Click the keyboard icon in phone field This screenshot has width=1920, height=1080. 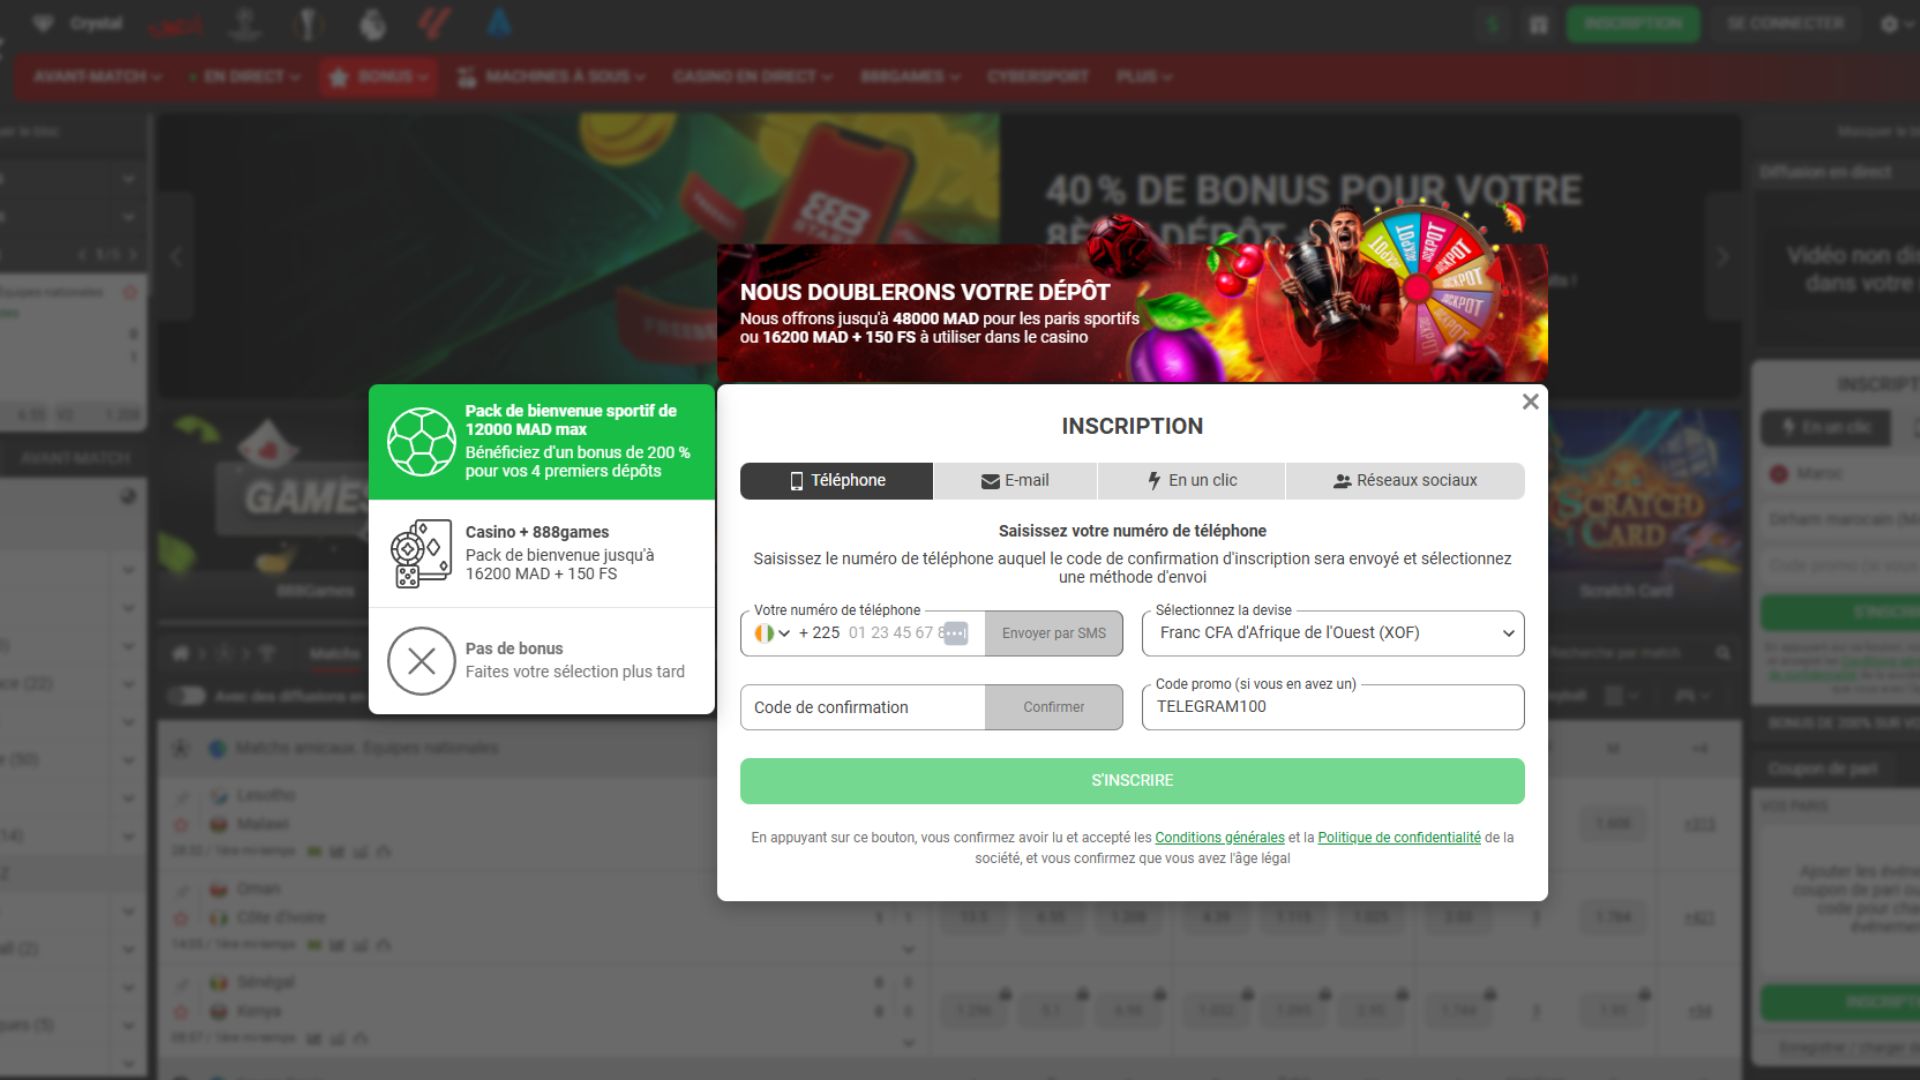956,633
